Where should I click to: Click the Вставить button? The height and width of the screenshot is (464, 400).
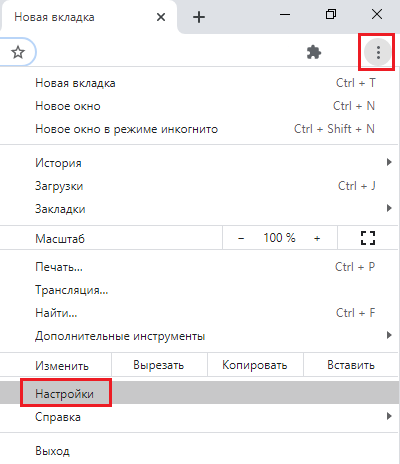tap(351, 365)
